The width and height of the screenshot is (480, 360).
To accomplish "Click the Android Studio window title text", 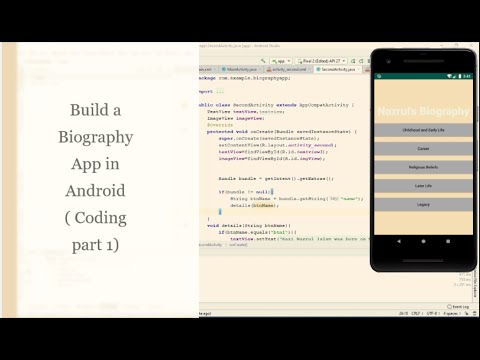I will tap(239, 46).
